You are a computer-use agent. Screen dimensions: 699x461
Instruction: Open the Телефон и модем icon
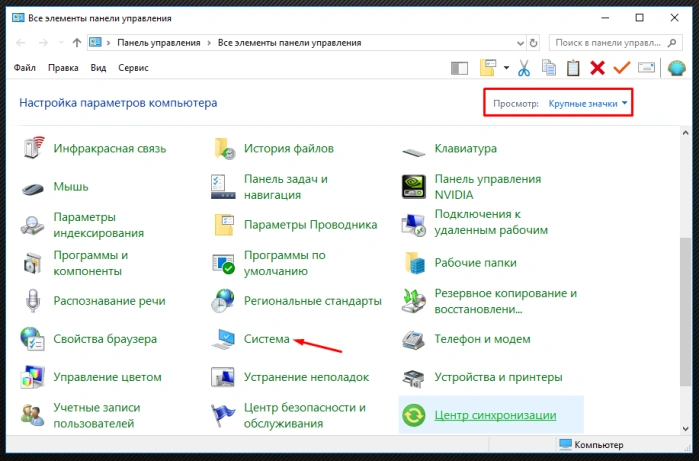(x=414, y=340)
